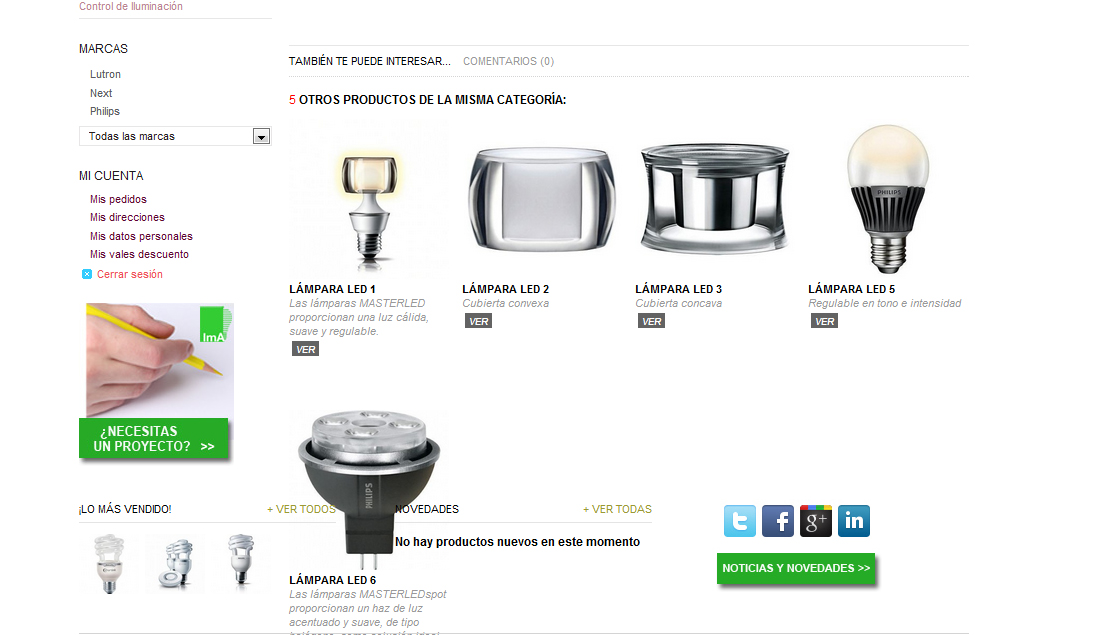Image resolution: width=1111 pixels, height=635 pixels.
Task: Open the LinkedIn social icon
Action: 854,521
